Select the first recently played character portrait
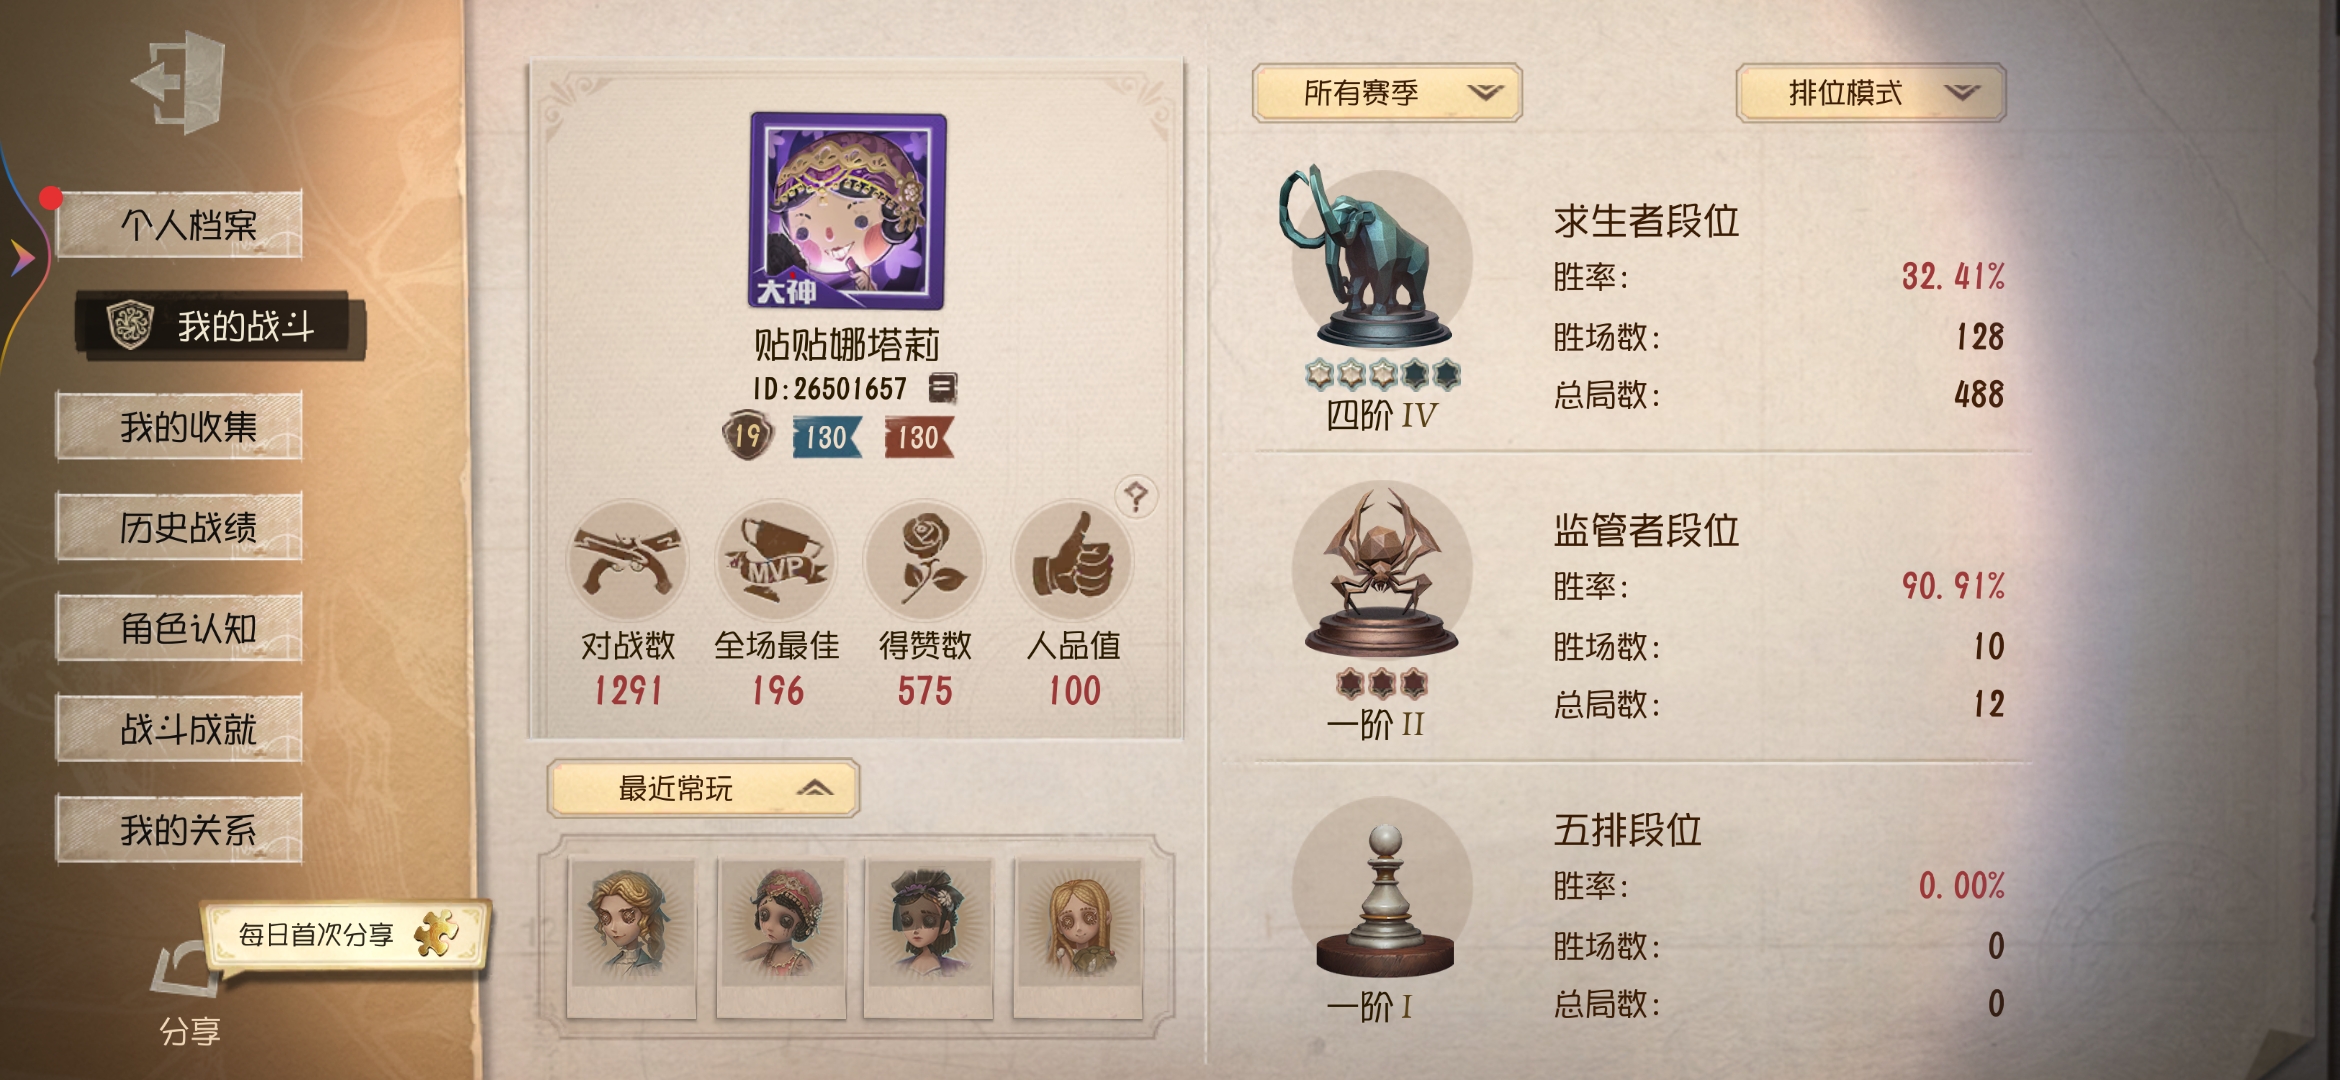The image size is (2340, 1080). click(x=631, y=938)
